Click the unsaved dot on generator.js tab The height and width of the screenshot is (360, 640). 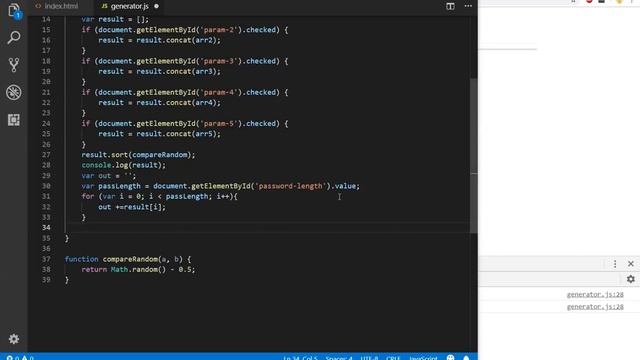coord(156,6)
